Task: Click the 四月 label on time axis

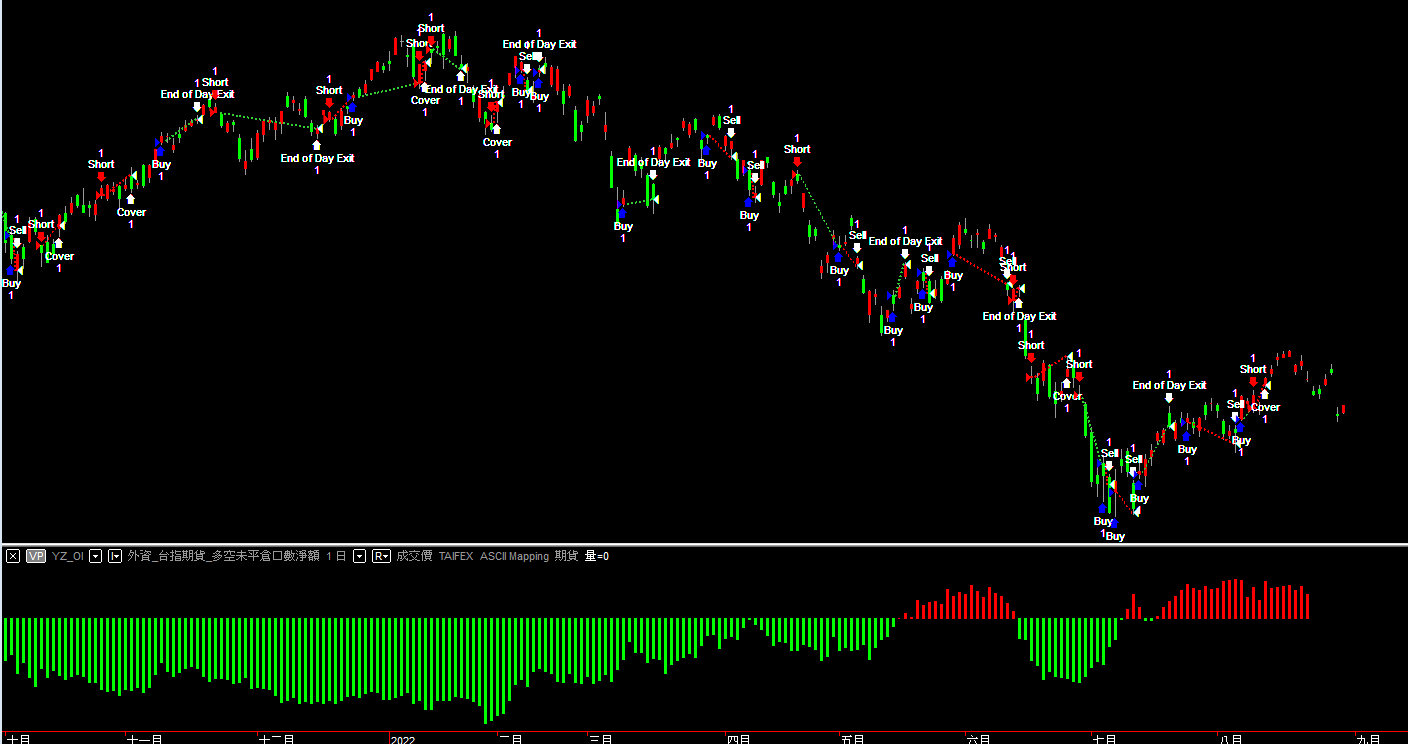Action: click(738, 739)
